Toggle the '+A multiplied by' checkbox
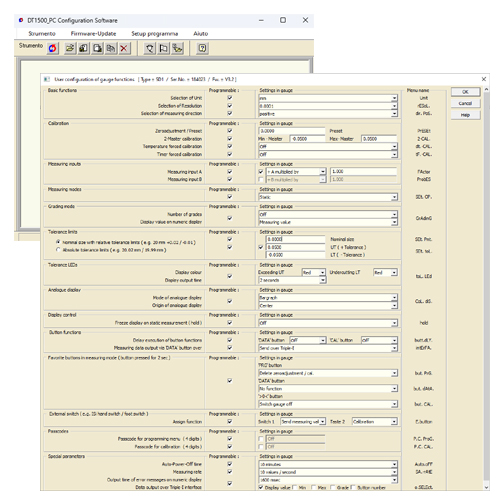 [x=261, y=172]
